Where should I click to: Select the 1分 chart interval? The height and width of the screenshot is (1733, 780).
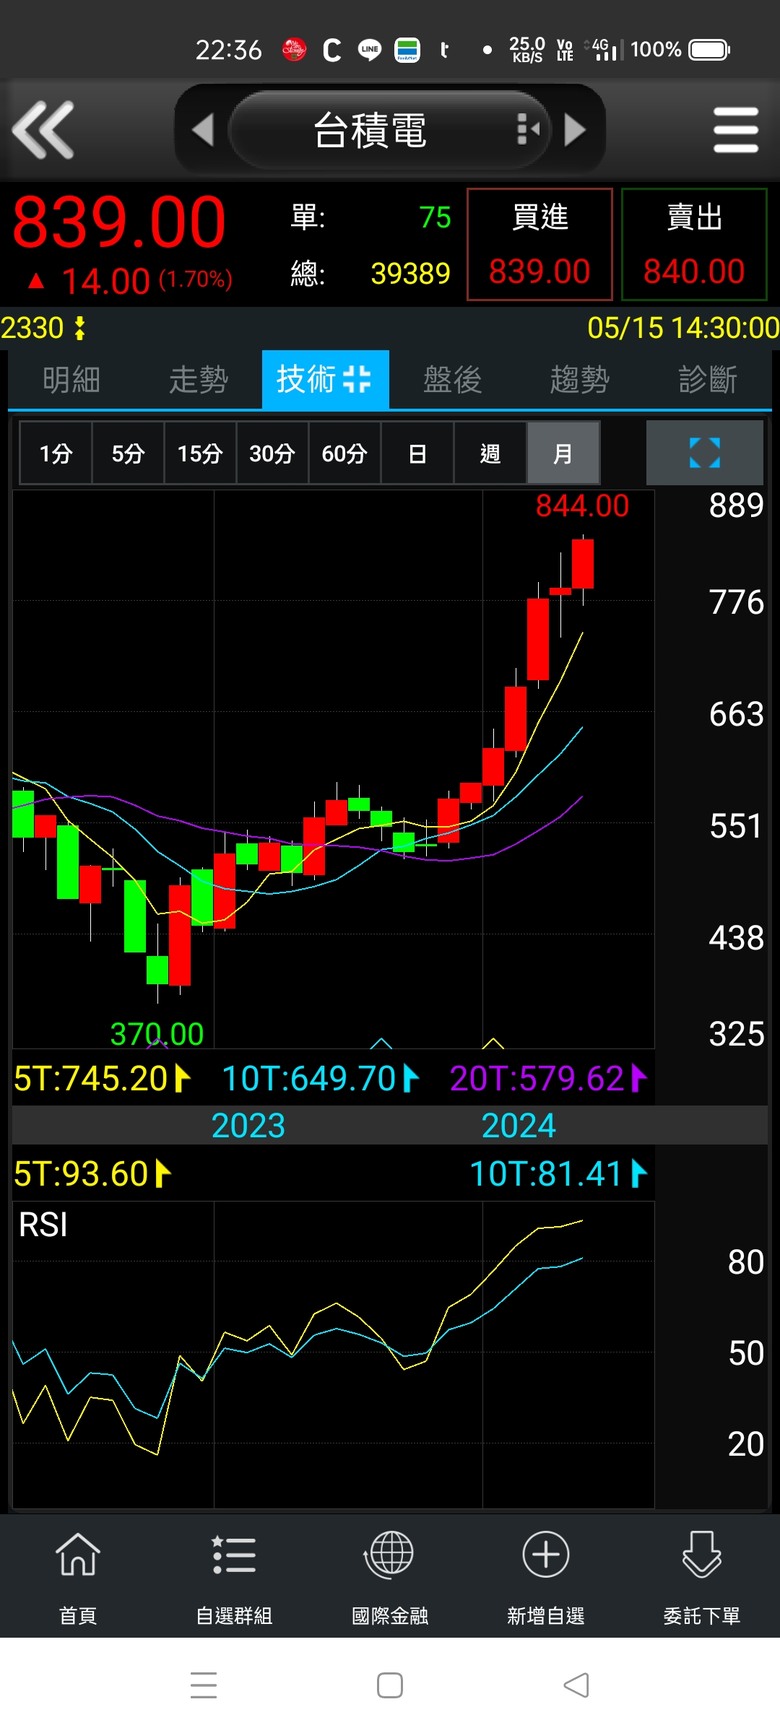pyautogui.click(x=56, y=453)
